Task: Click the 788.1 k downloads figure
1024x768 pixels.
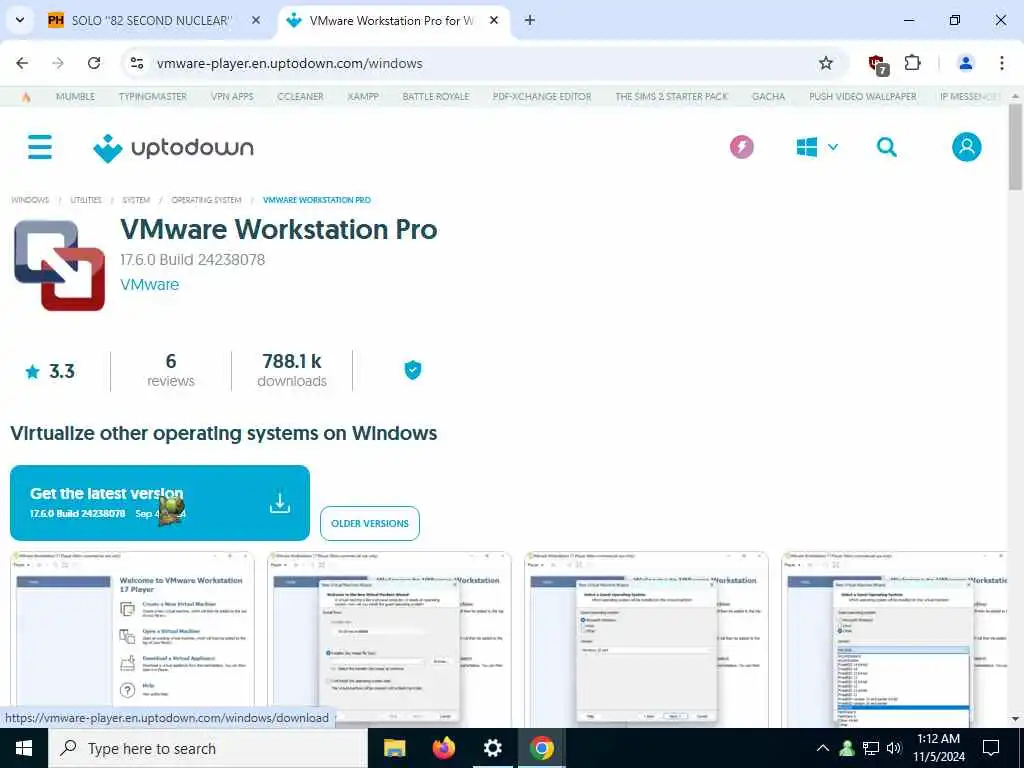Action: coord(292,371)
